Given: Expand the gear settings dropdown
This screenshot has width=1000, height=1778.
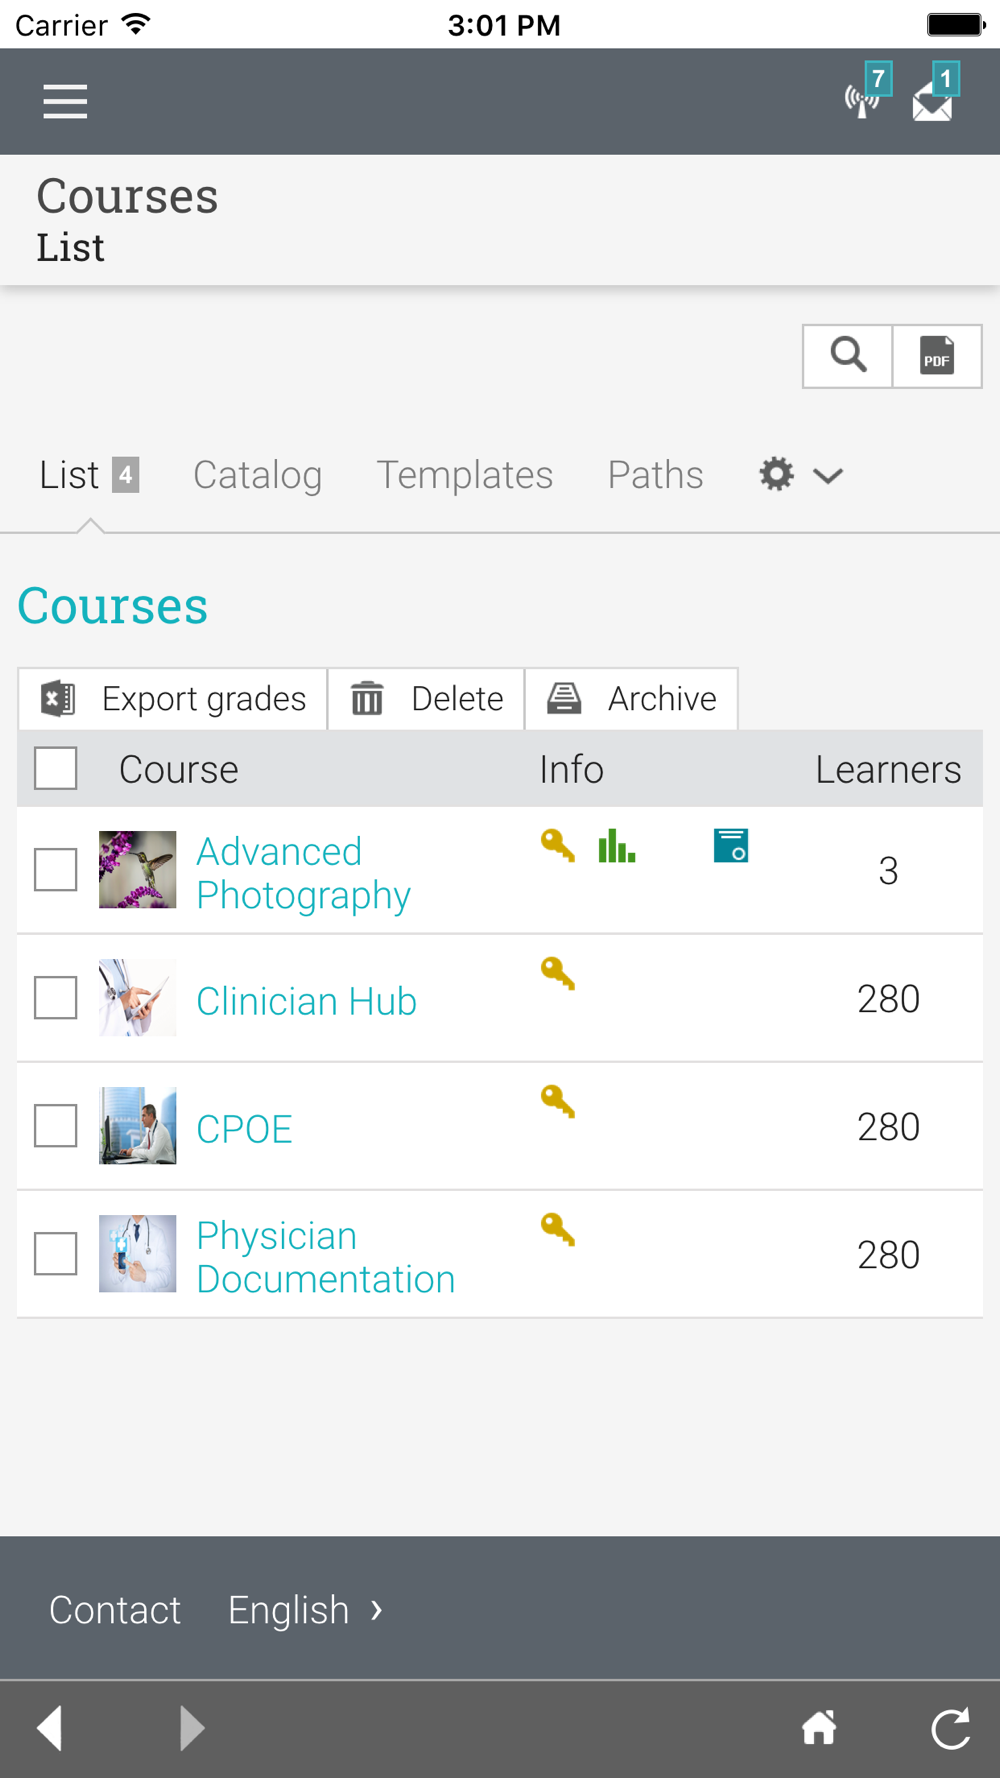Looking at the screenshot, I should tap(801, 474).
